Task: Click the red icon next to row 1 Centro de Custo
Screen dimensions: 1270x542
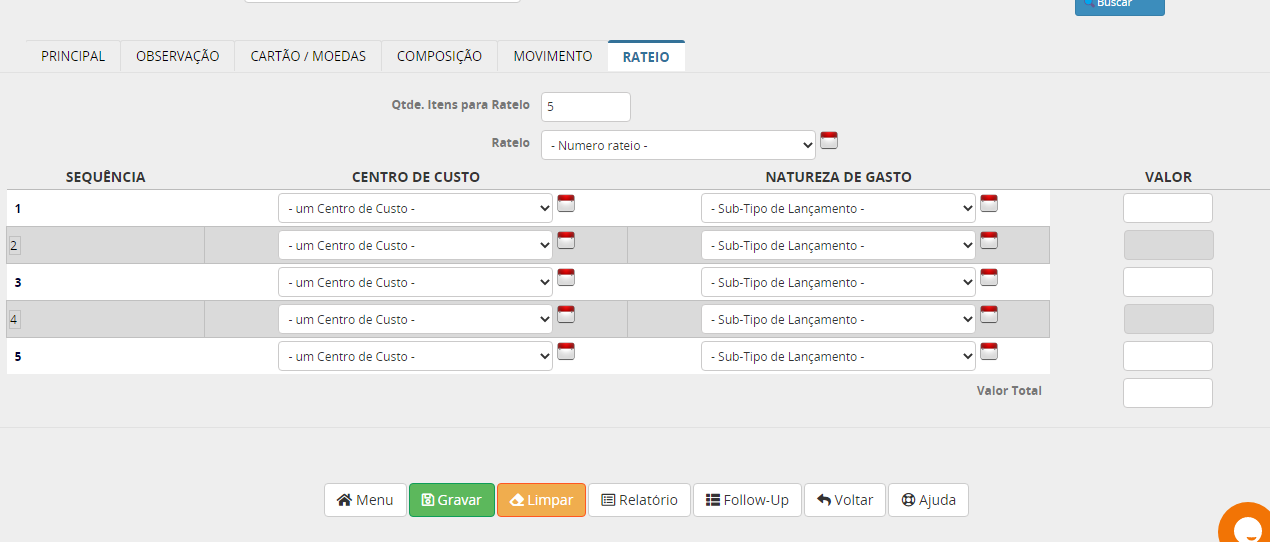Action: point(566,204)
